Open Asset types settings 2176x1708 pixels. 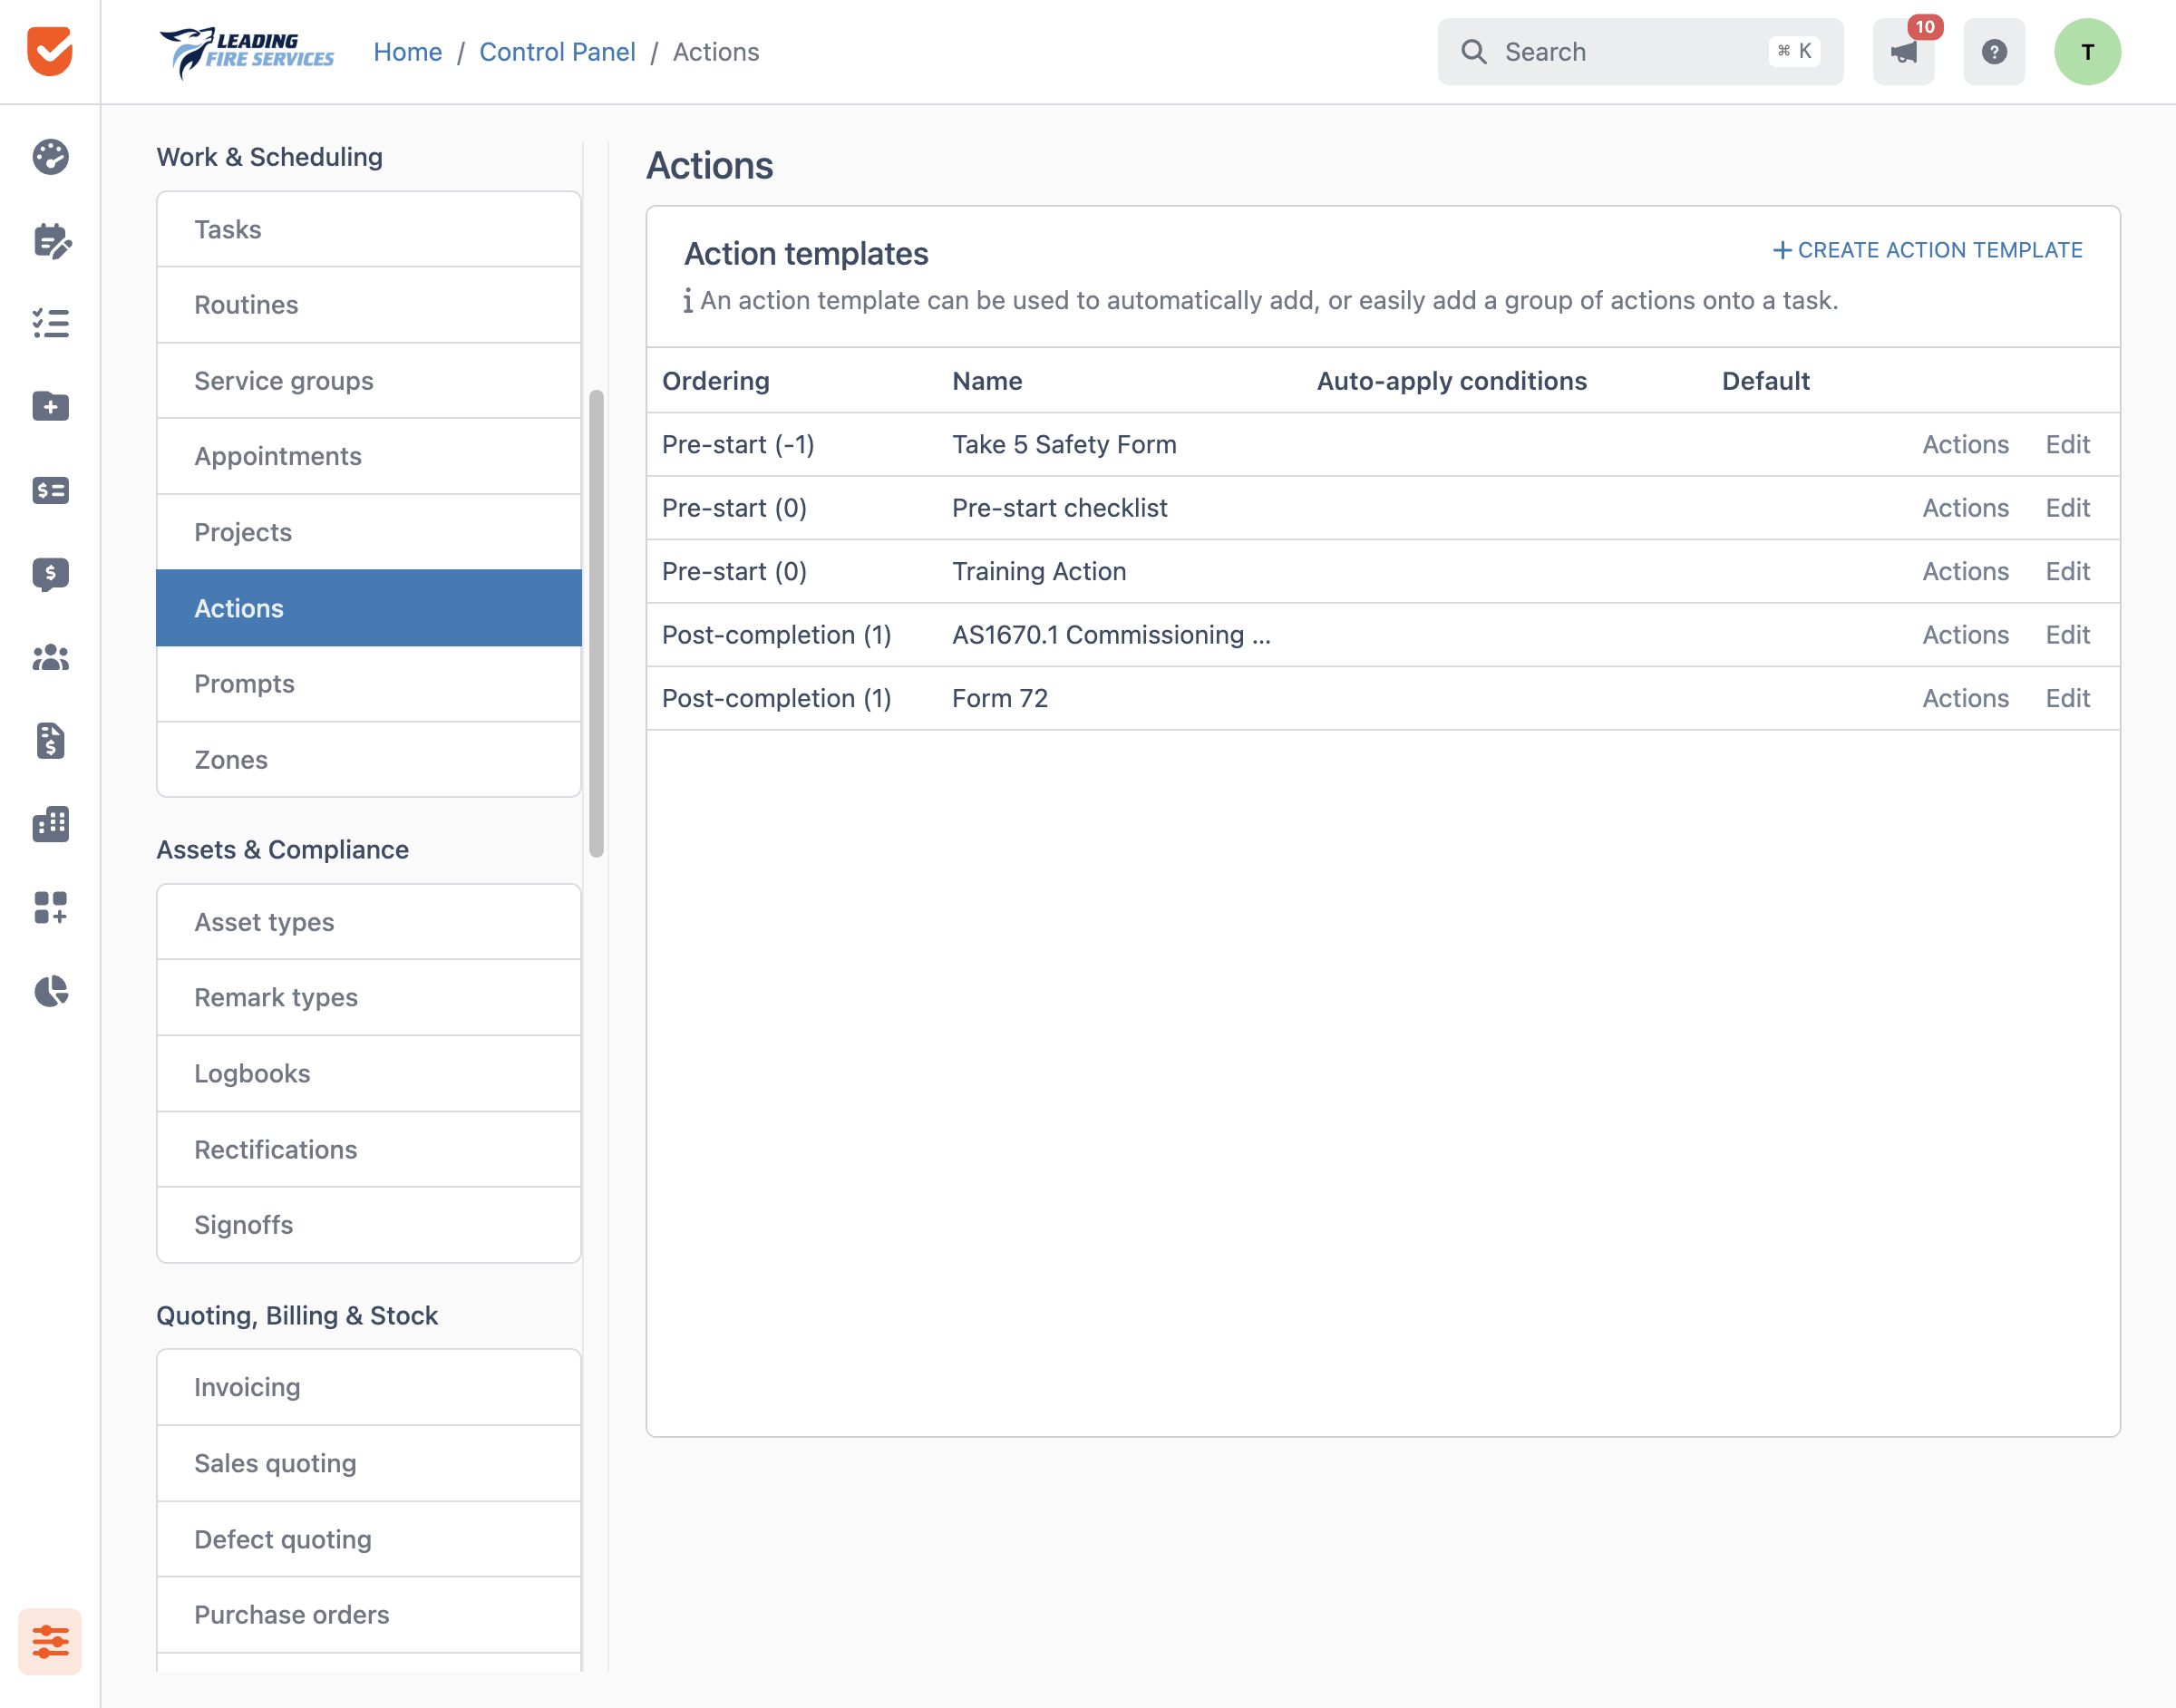click(x=369, y=922)
